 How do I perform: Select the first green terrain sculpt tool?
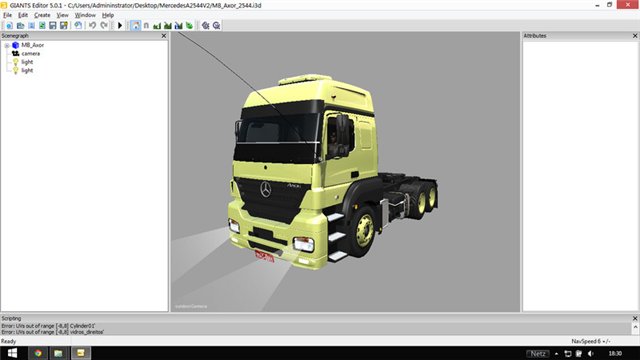pos(157,25)
